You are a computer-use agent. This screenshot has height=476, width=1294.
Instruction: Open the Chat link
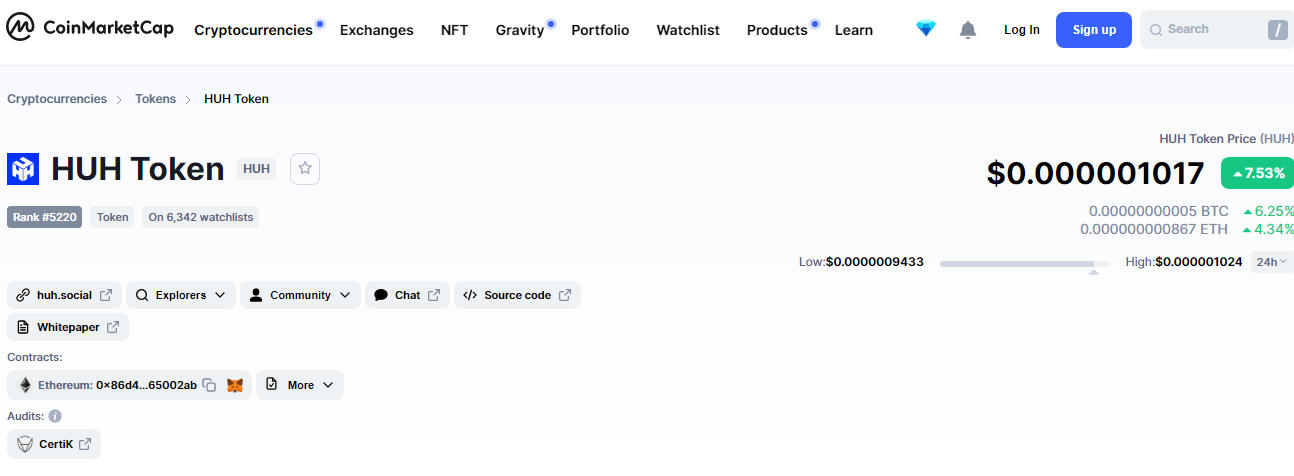407,295
